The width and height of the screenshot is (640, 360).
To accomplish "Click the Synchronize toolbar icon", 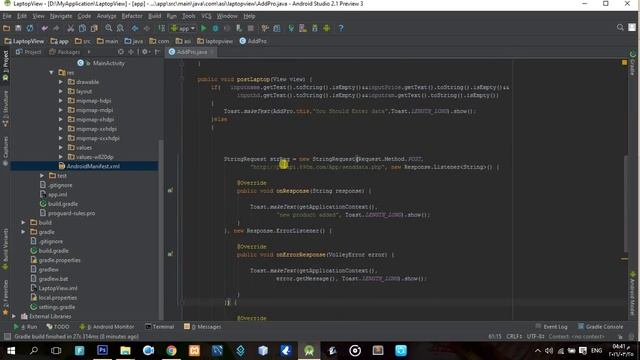I will coord(30,28).
